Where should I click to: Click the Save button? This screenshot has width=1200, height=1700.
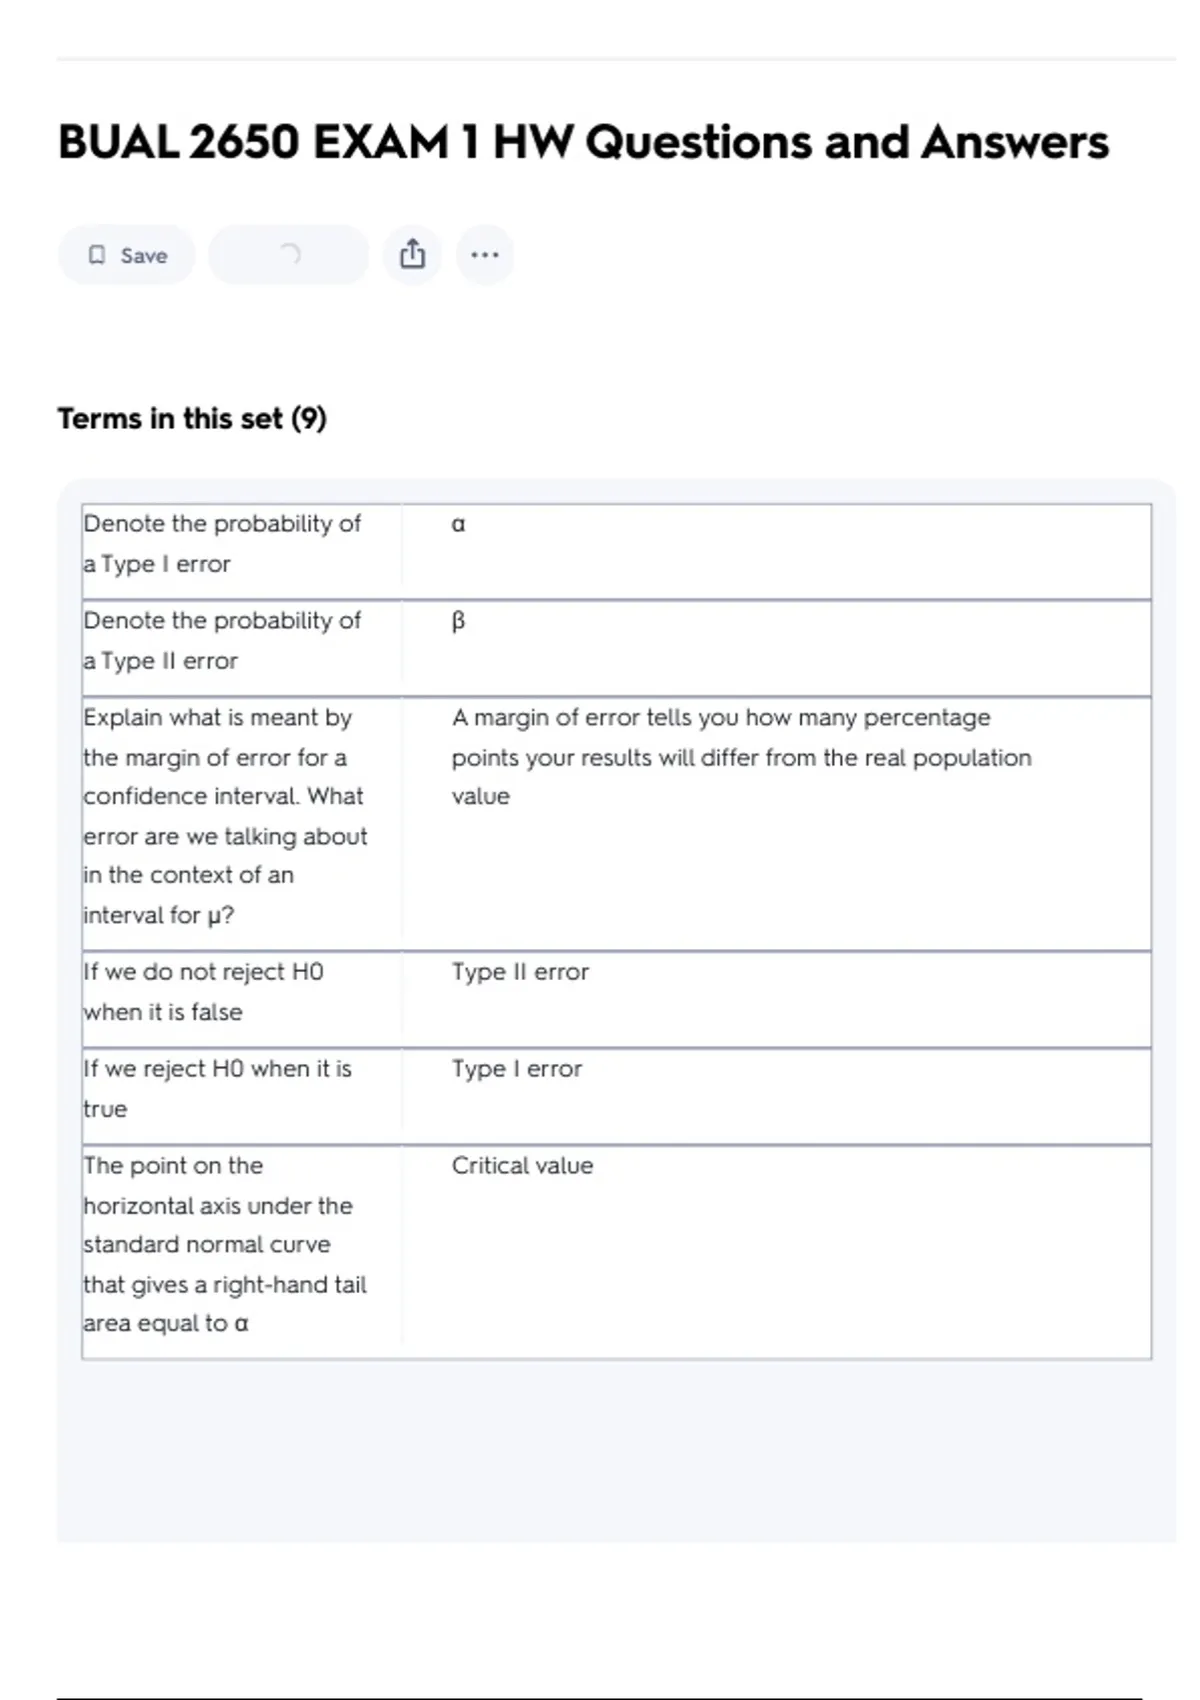[126, 255]
